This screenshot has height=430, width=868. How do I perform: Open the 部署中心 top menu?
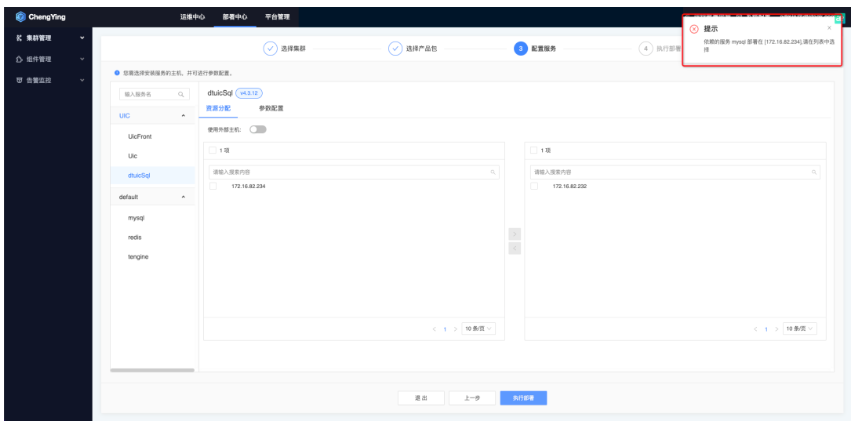[235, 17]
